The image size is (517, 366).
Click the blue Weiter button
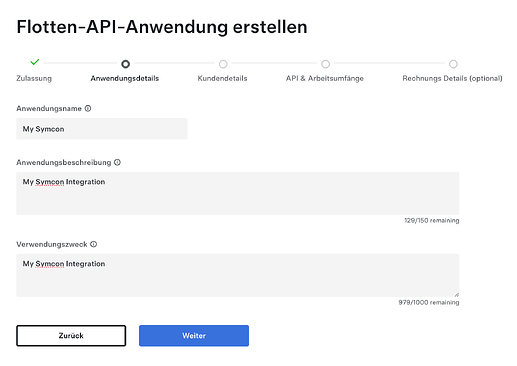pos(194,336)
